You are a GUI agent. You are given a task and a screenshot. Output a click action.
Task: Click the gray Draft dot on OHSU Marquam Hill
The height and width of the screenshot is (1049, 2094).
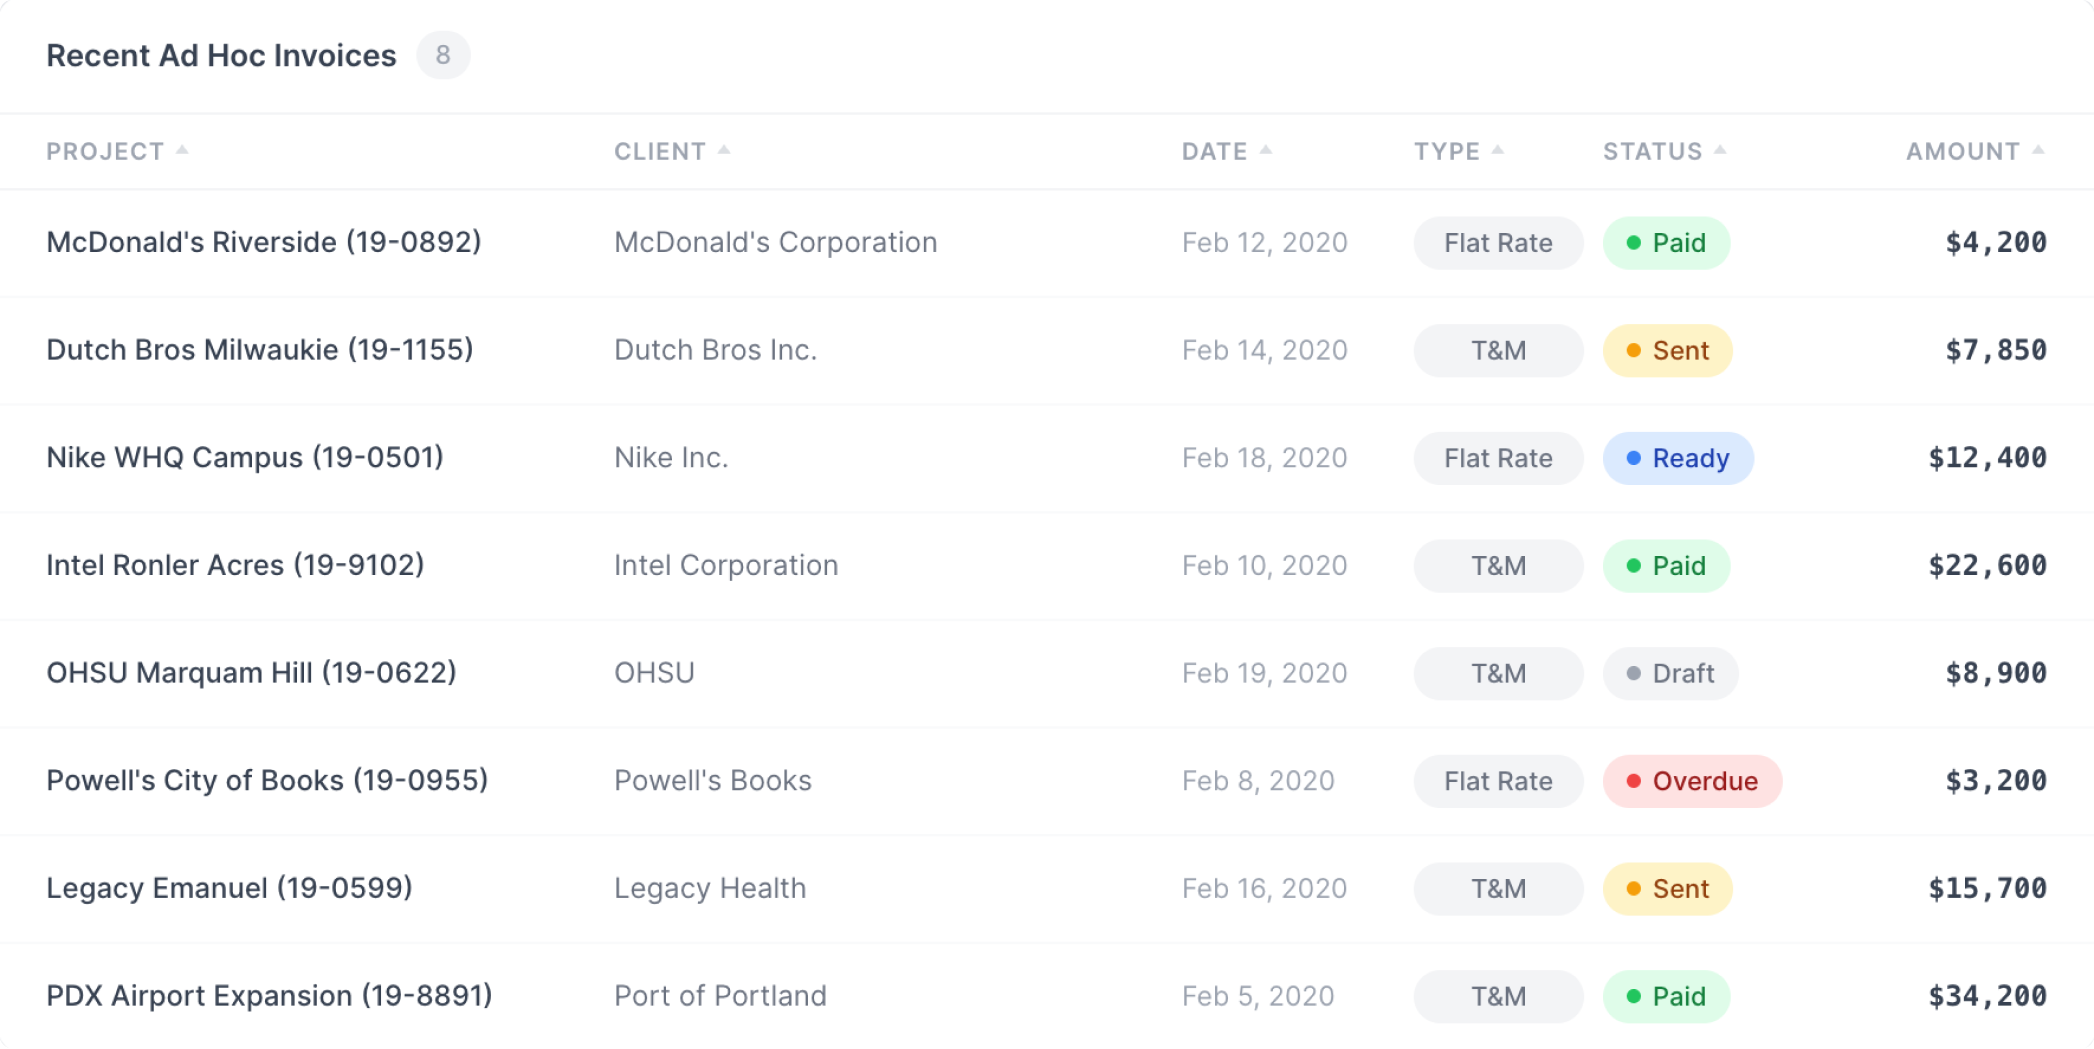(1634, 673)
